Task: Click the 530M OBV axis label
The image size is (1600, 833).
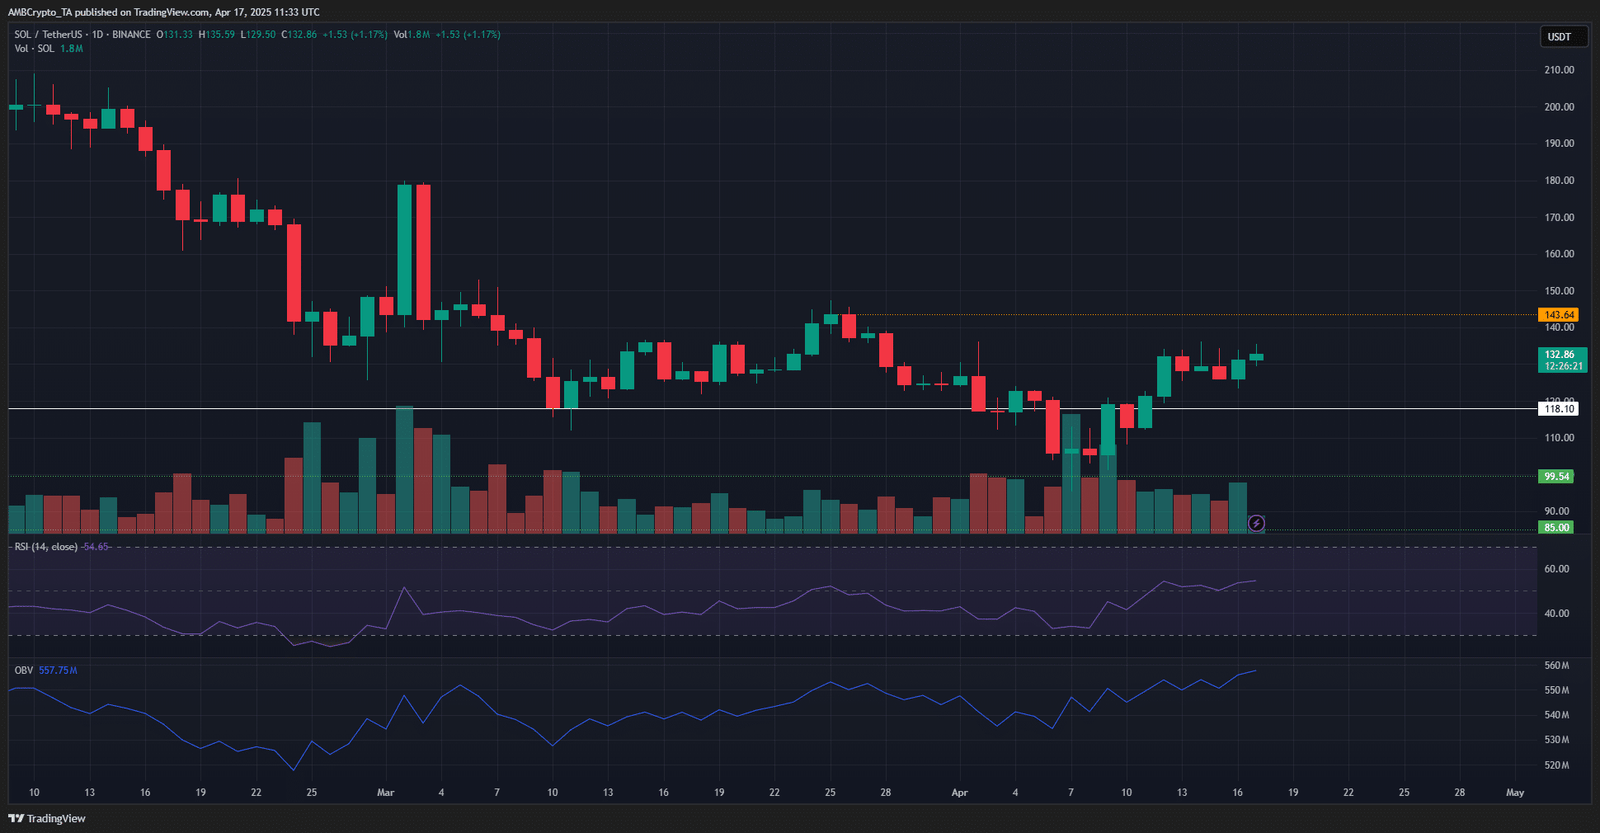Action: pos(1557,740)
